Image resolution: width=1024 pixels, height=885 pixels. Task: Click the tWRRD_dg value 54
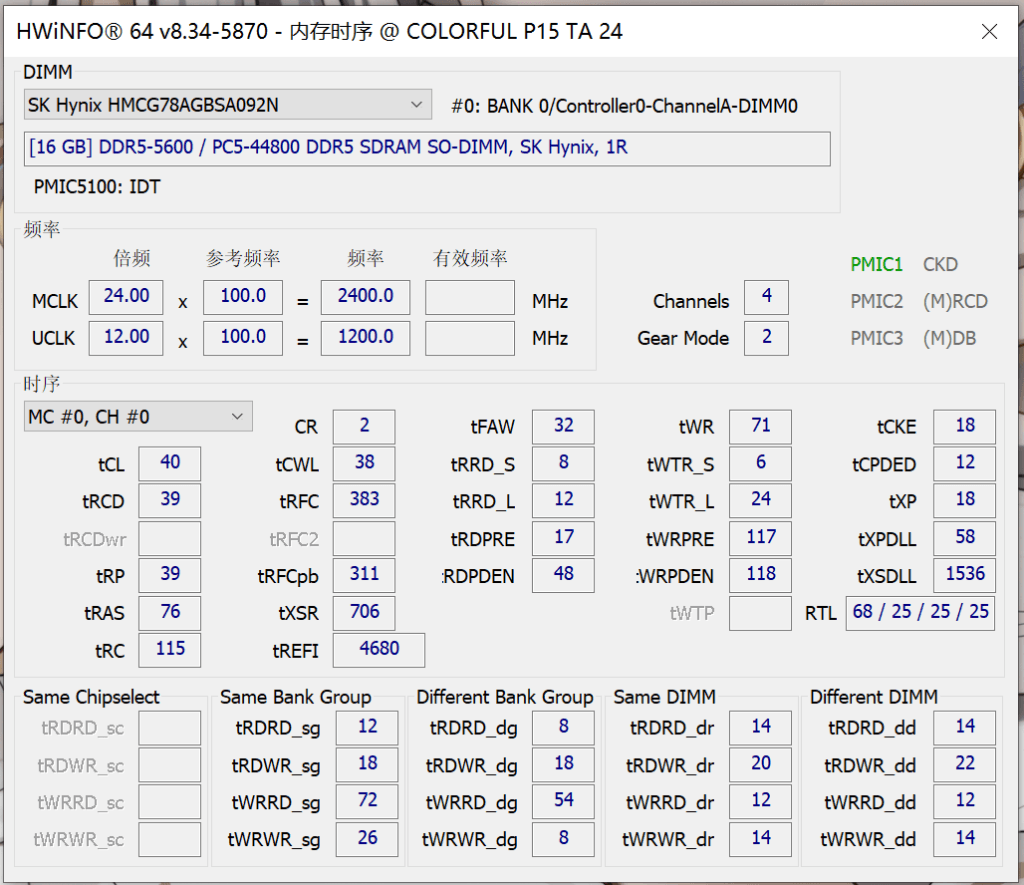[564, 801]
